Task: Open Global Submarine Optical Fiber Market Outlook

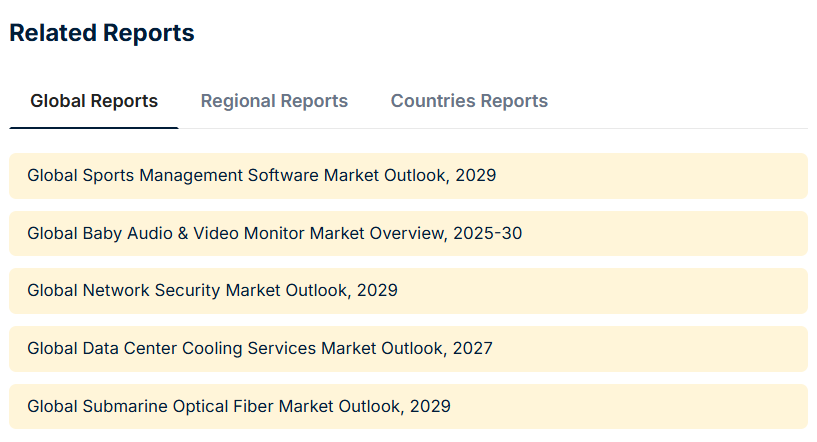Action: 239,407
